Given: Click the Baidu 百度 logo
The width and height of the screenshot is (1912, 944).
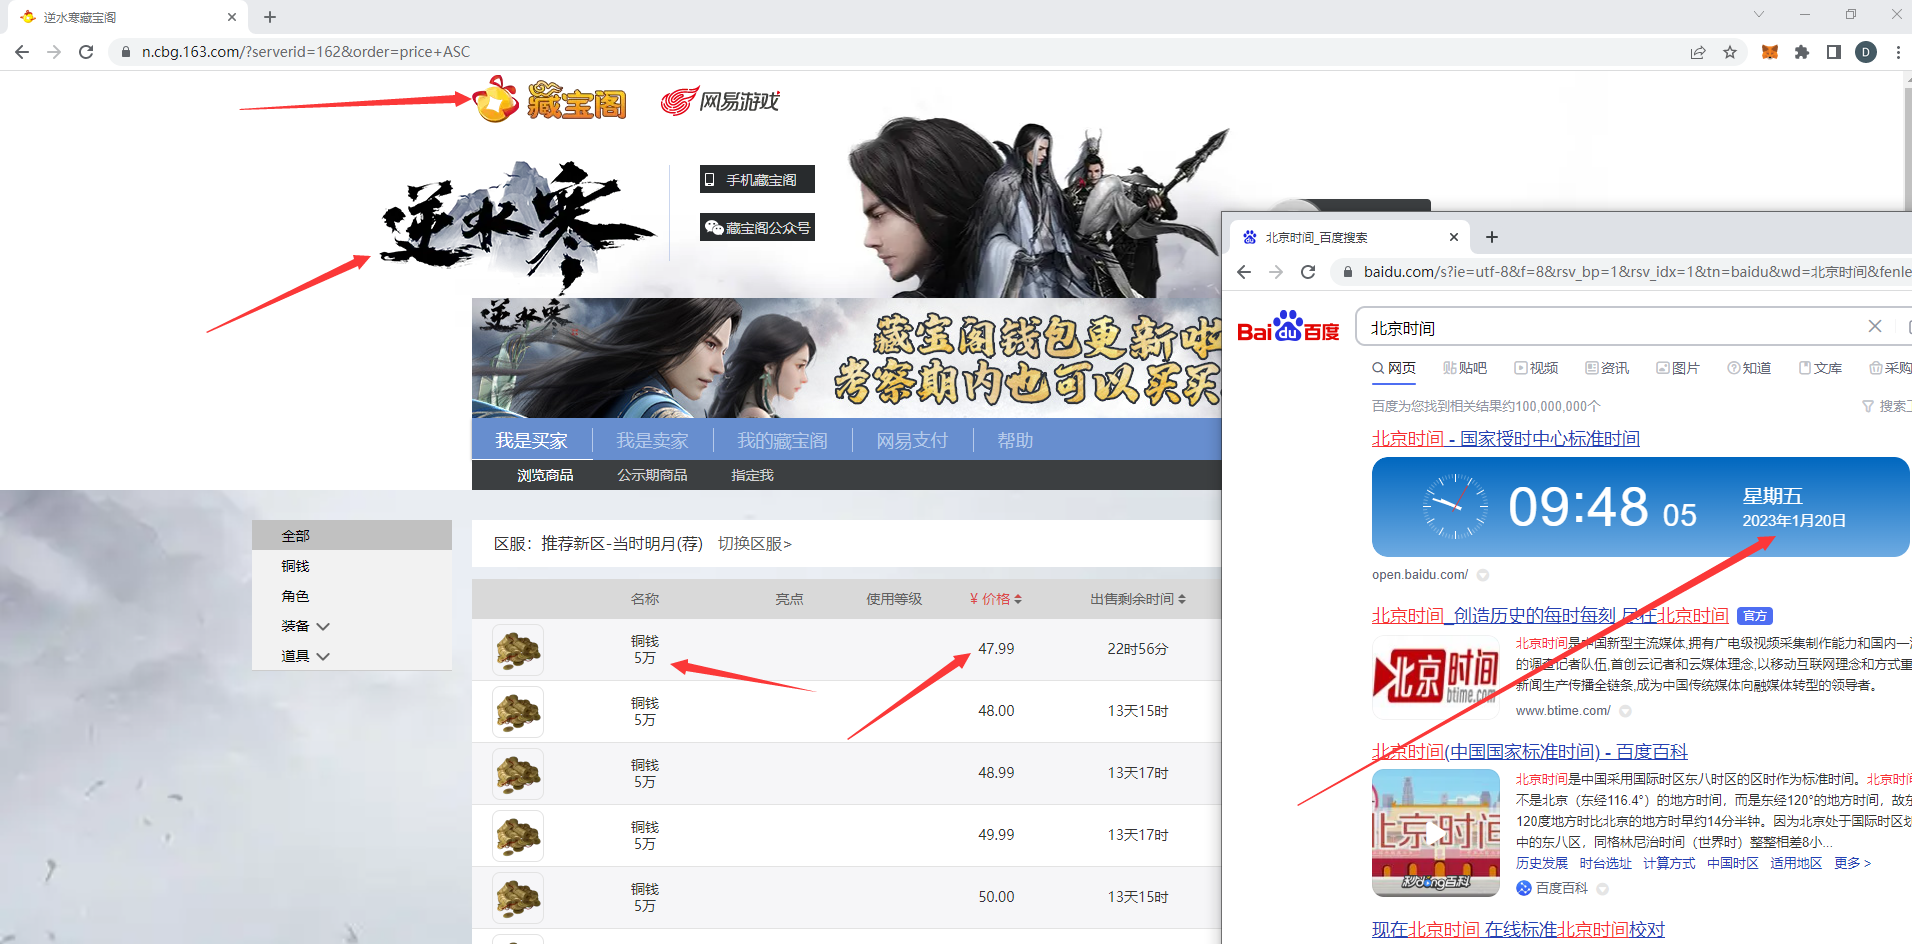Looking at the screenshot, I should tap(1288, 328).
